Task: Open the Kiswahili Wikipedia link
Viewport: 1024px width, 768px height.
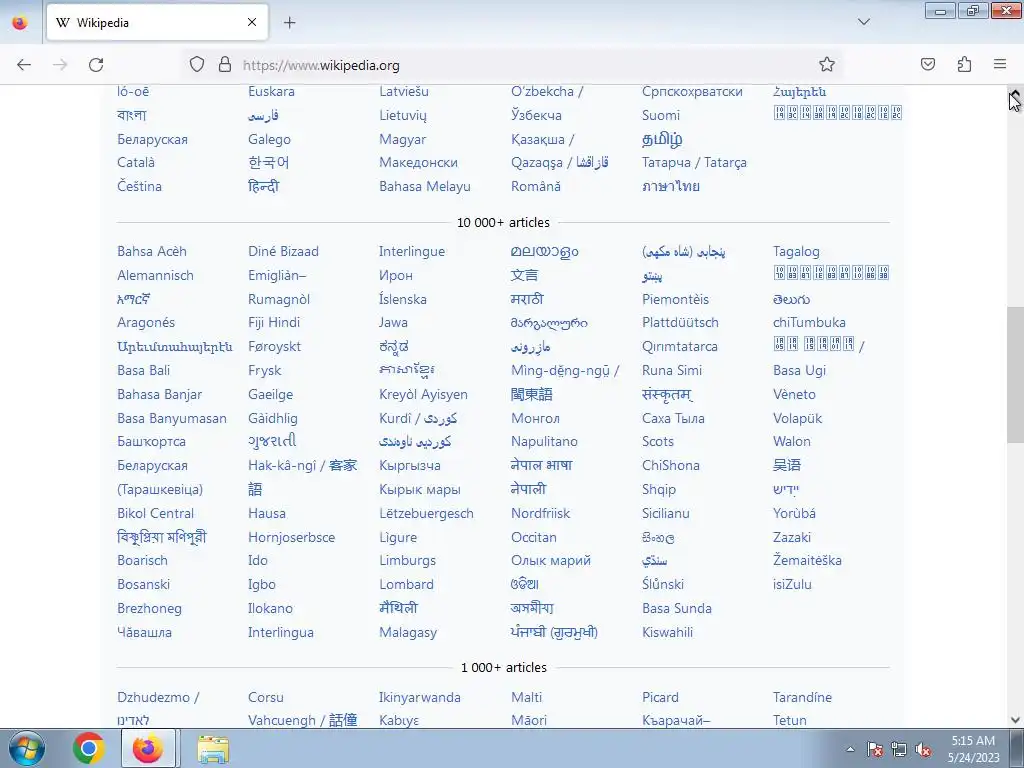Action: point(667,632)
